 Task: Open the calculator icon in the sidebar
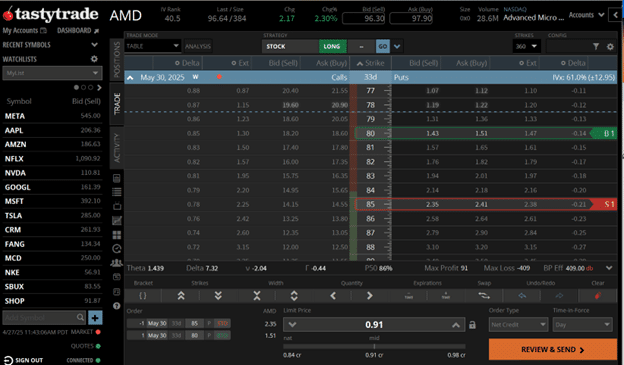point(117,178)
